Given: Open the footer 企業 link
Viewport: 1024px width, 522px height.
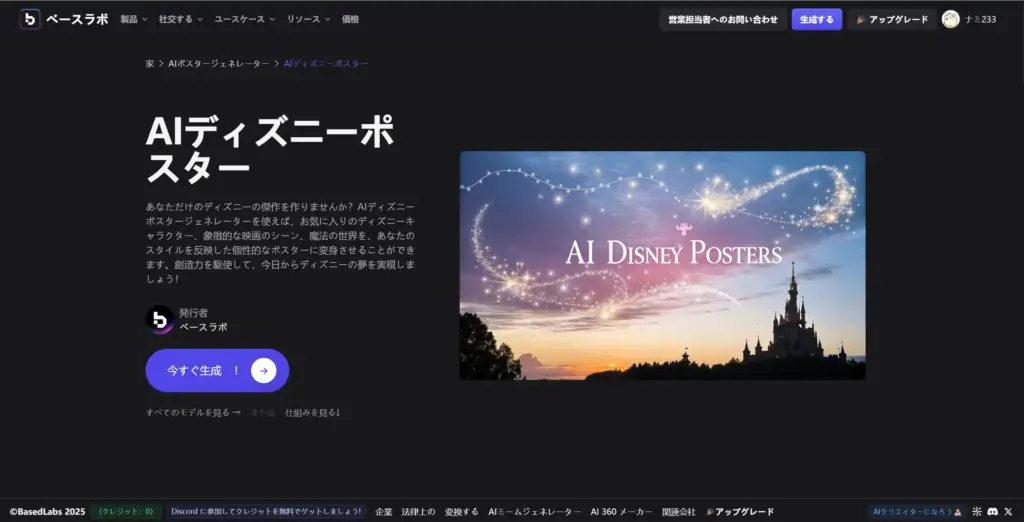Looking at the screenshot, I should (384, 512).
